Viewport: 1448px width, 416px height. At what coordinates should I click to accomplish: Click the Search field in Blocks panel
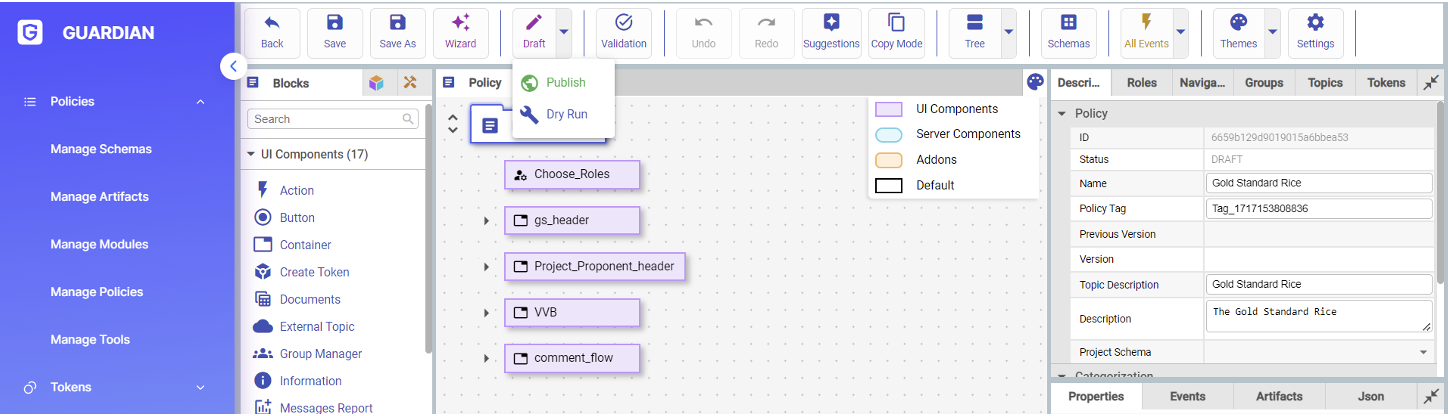326,119
